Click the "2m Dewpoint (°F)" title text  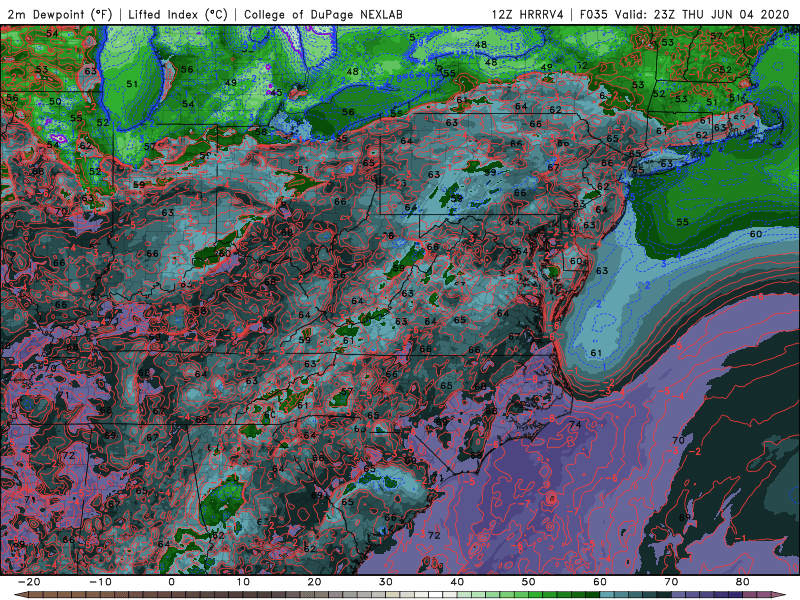tap(60, 14)
